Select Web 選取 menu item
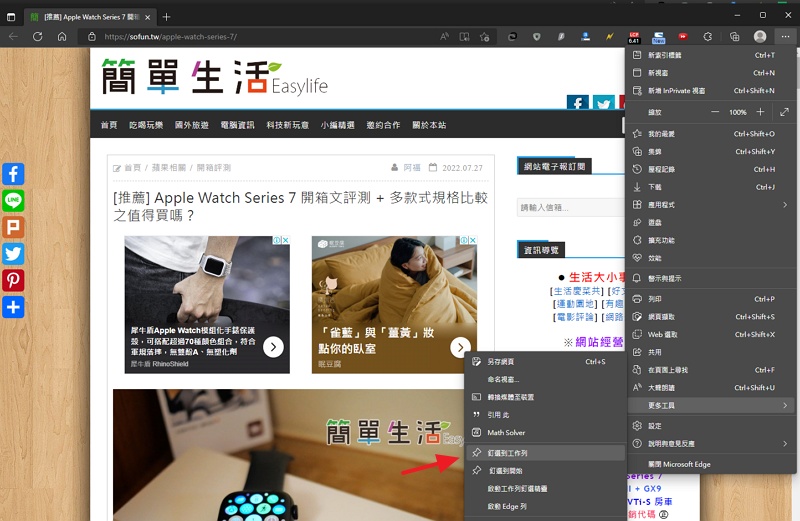The width and height of the screenshot is (800, 521). (x=711, y=335)
